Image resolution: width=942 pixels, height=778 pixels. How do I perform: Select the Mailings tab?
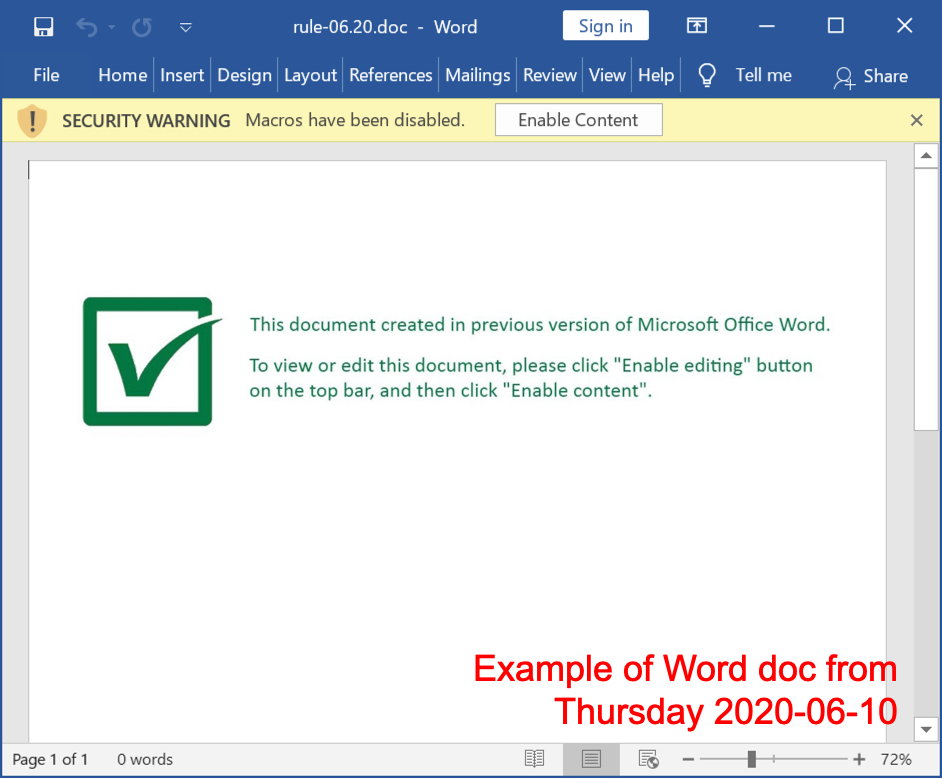pyautogui.click(x=478, y=75)
